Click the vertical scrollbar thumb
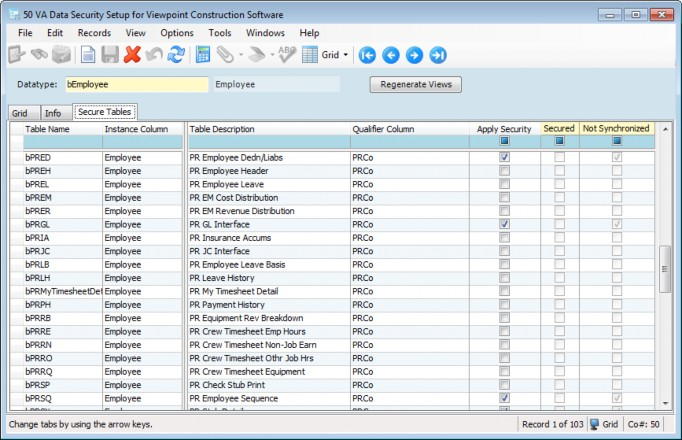Viewport: 682px width, 440px height. [665, 269]
